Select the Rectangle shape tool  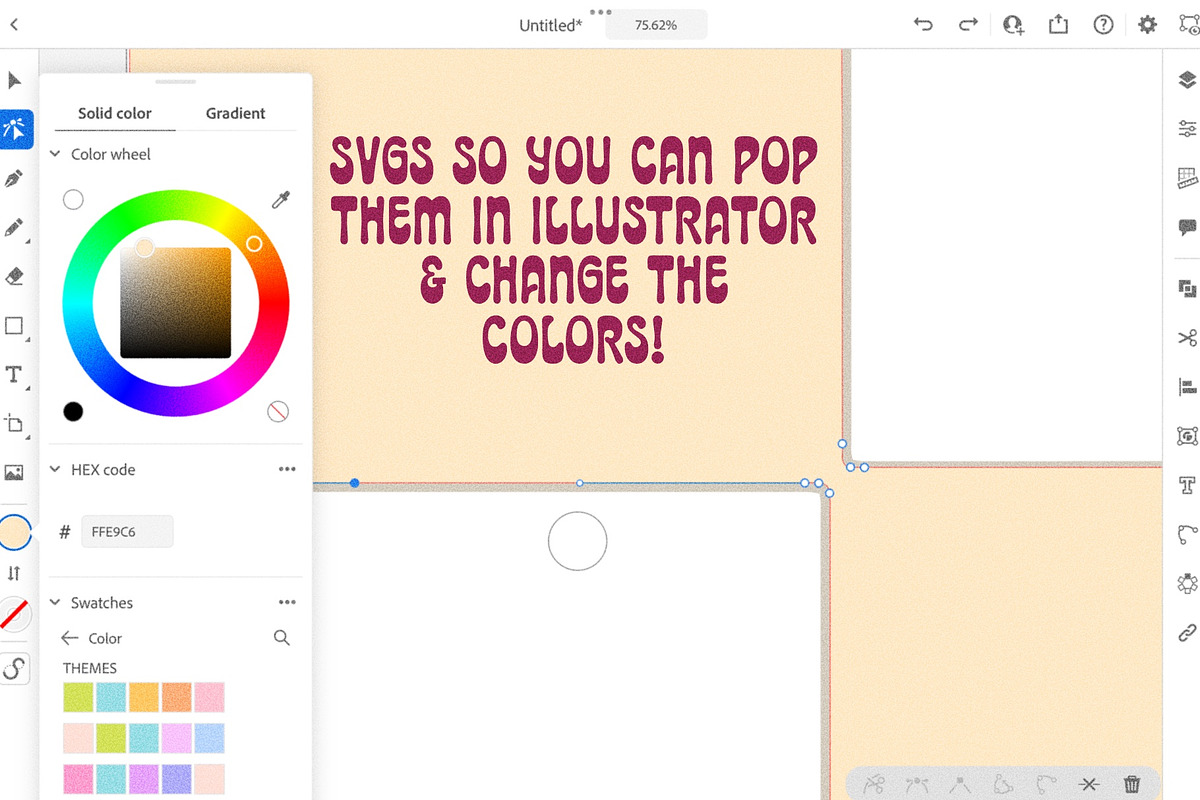pyautogui.click(x=14, y=326)
